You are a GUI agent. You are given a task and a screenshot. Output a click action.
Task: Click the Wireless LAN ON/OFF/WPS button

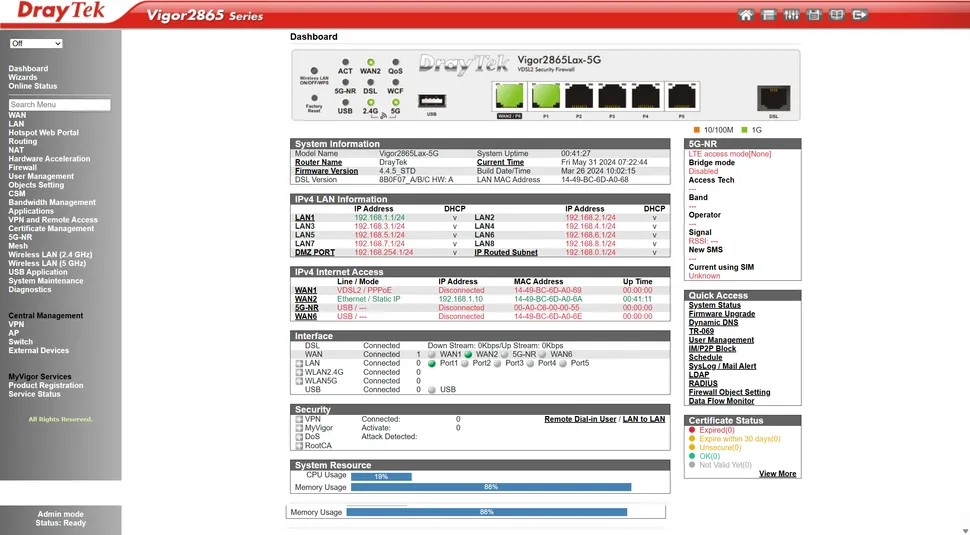(x=314, y=72)
